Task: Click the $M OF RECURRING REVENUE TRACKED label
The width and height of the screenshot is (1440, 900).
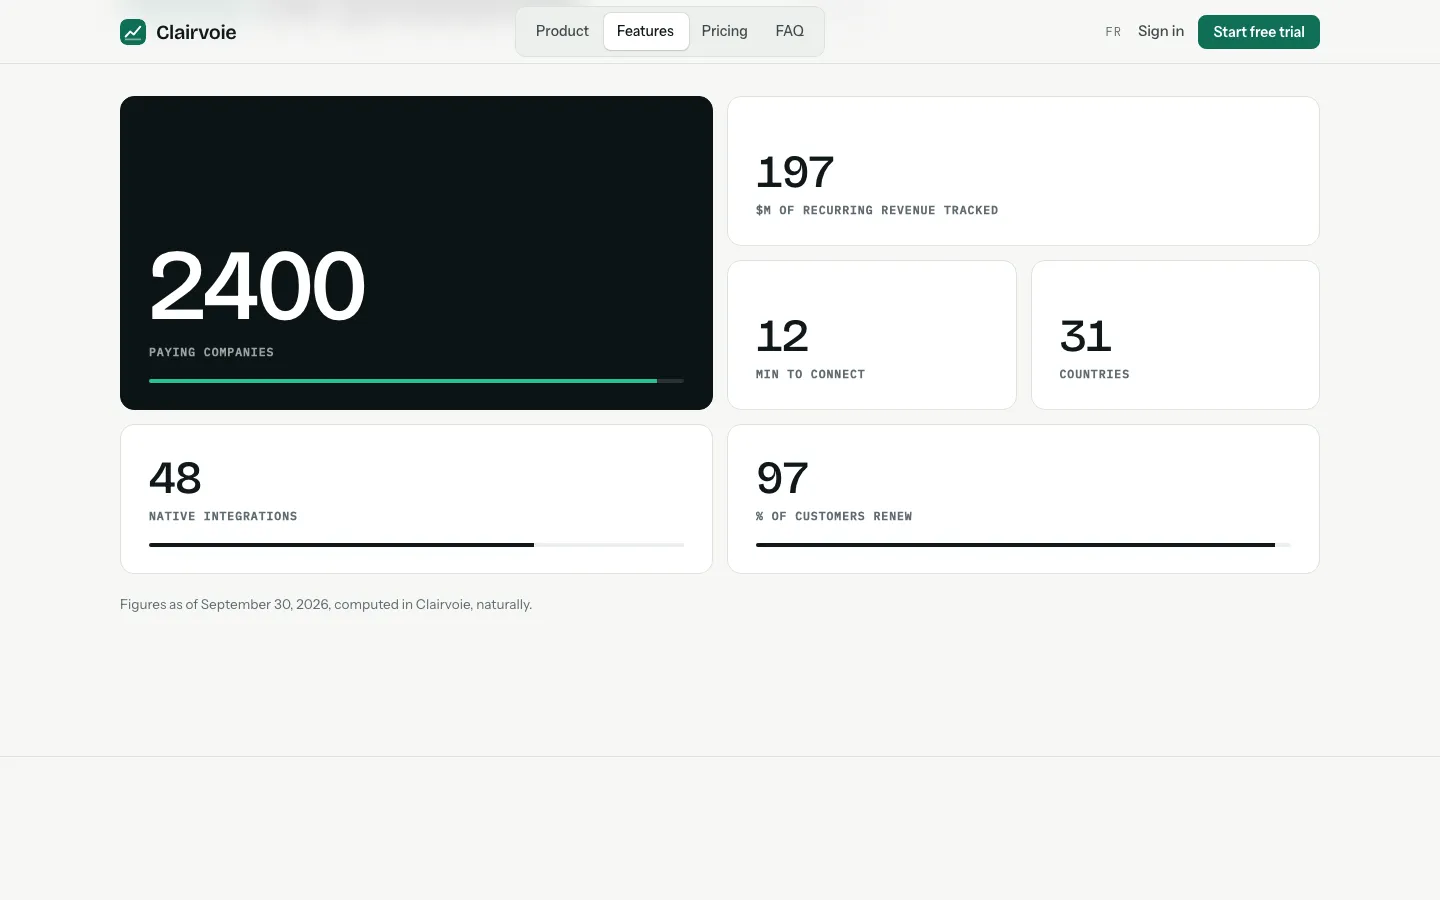Action: [877, 210]
